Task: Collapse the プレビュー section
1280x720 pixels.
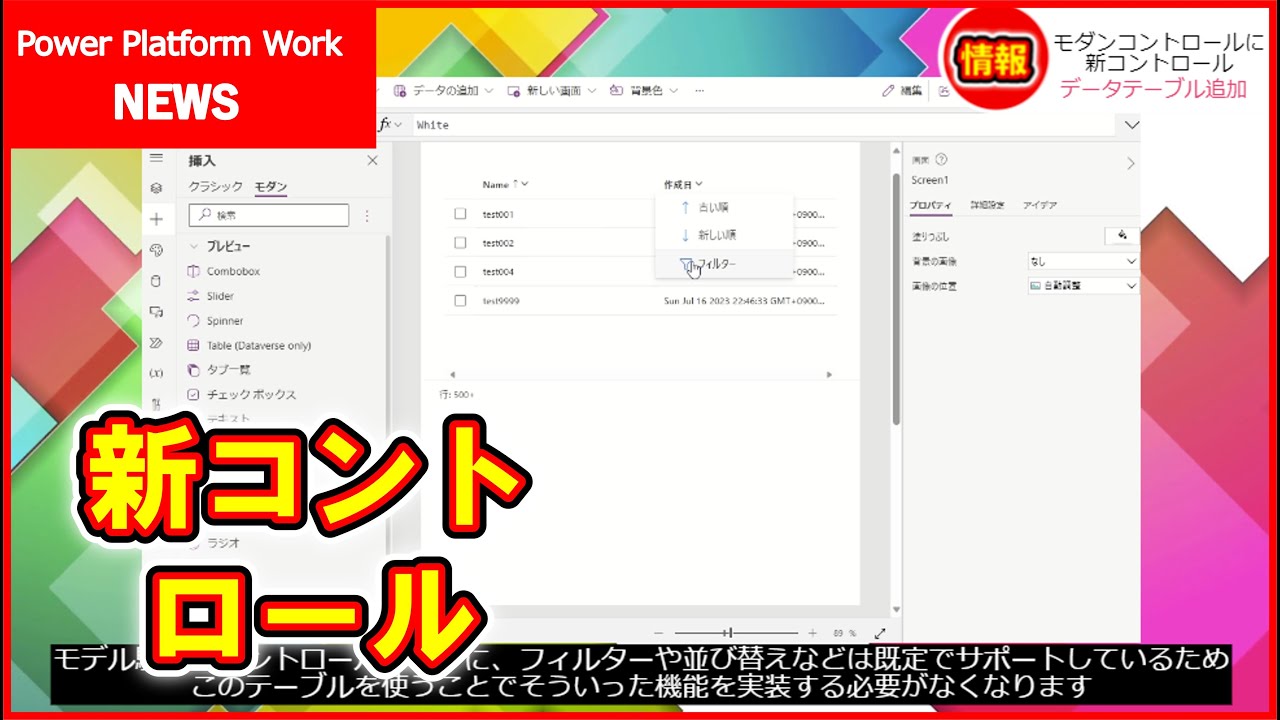Action: point(194,246)
